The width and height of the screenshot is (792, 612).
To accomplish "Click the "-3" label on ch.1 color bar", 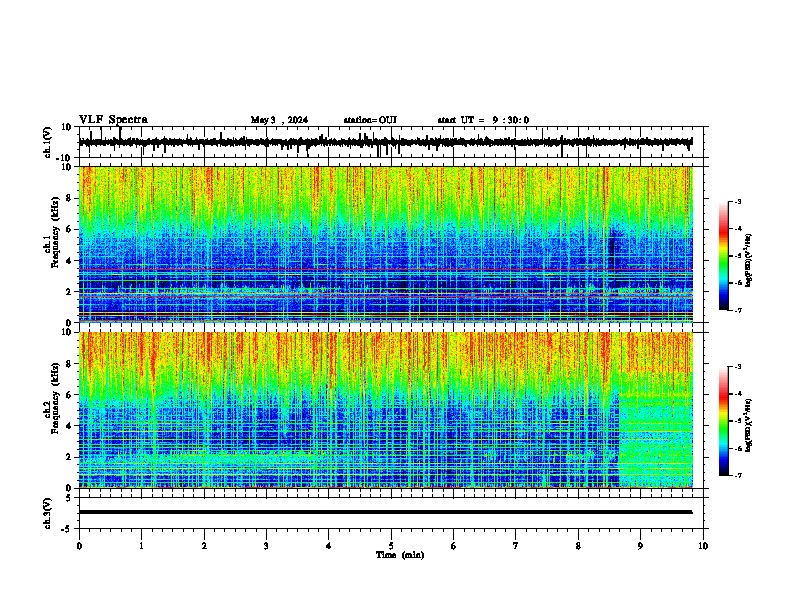I will (x=738, y=202).
